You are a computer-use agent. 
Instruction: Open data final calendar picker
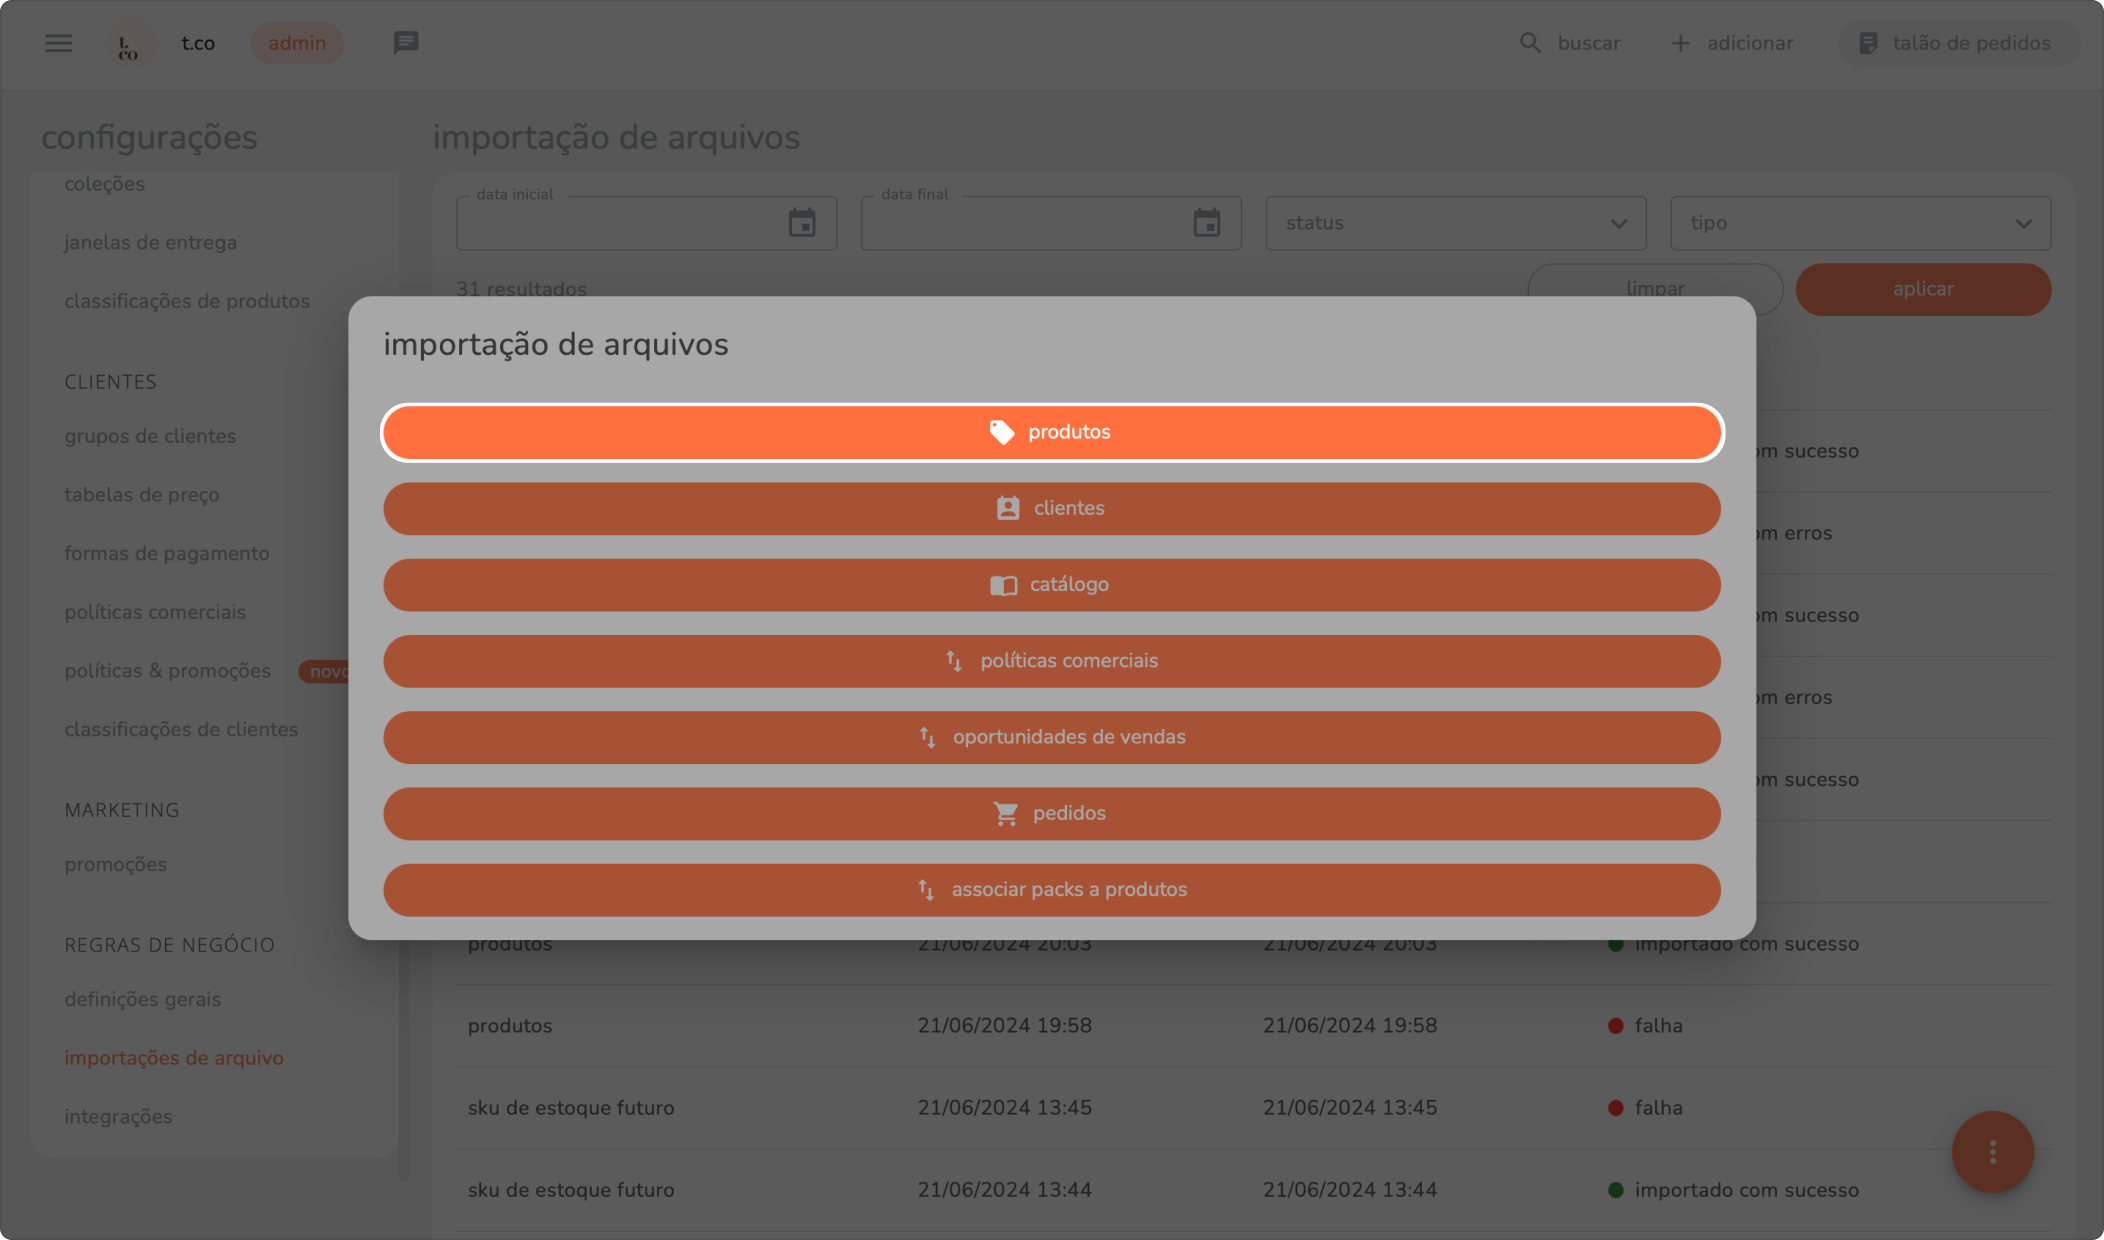point(1206,223)
